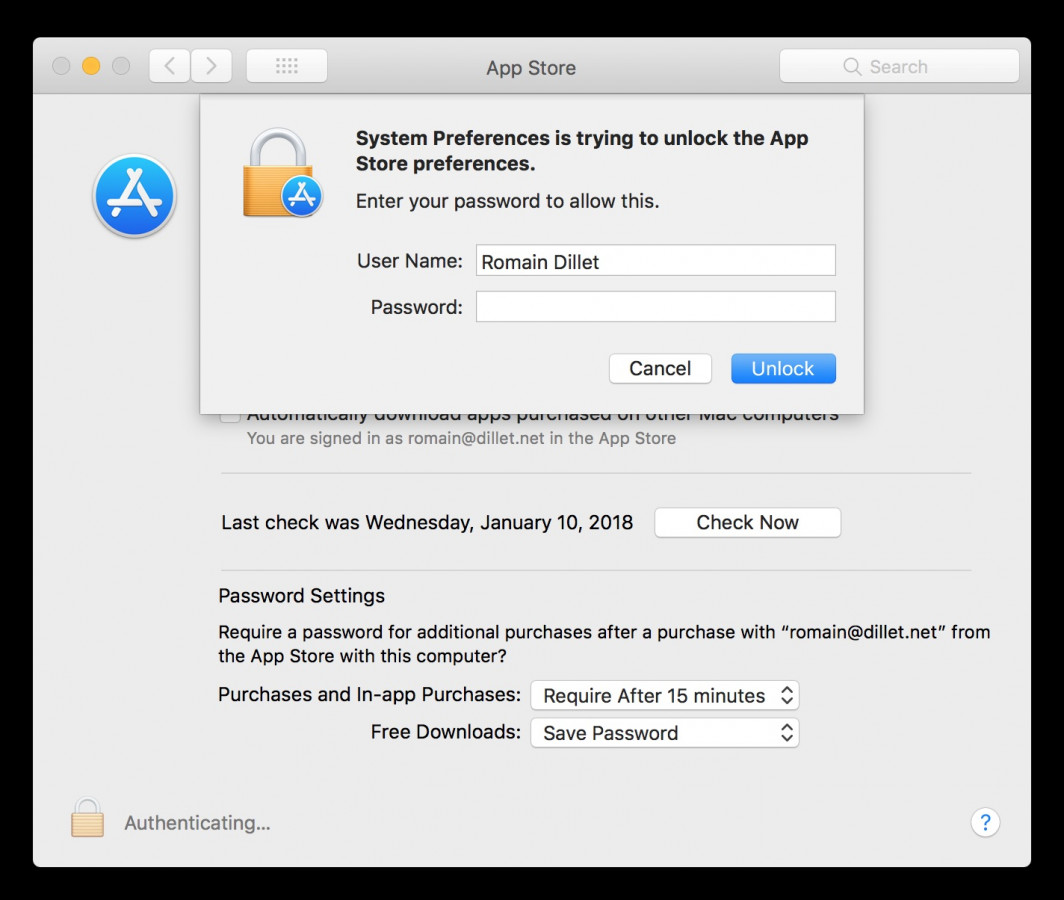Click inside the Search field

(x=900, y=66)
